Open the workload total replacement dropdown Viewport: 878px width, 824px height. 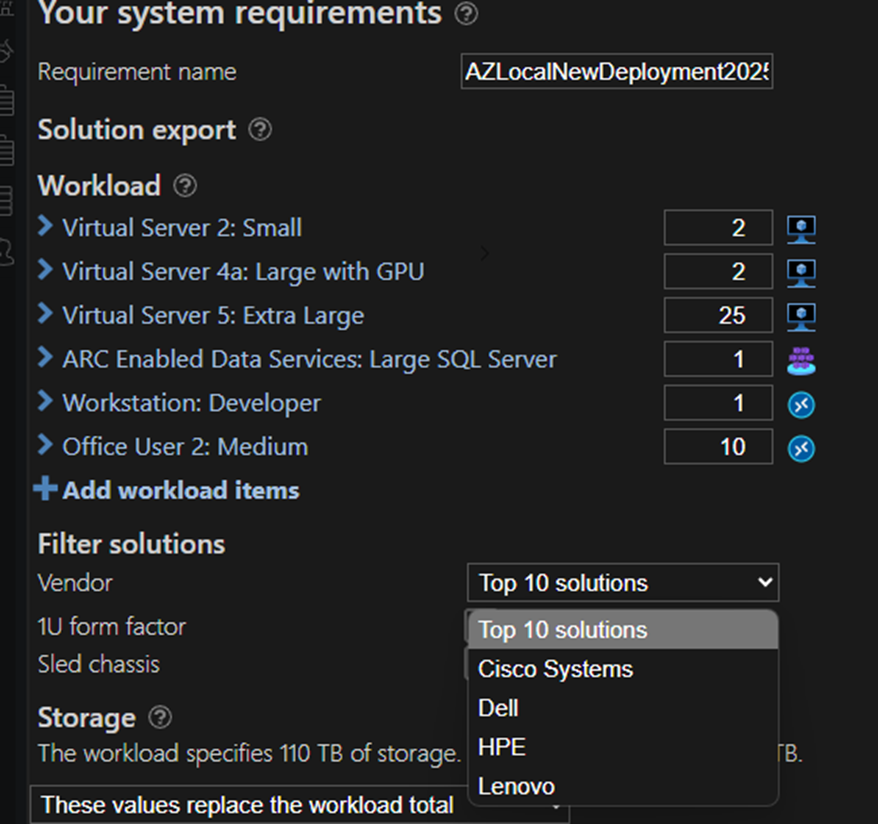(x=300, y=806)
